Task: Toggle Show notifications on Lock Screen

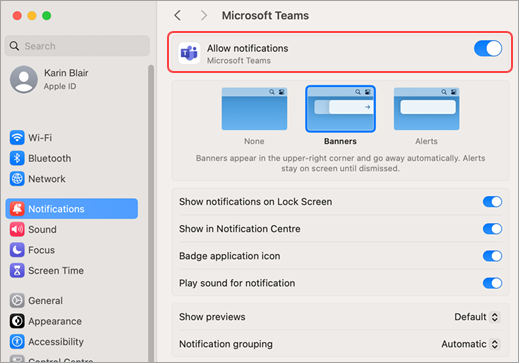Action: (492, 202)
